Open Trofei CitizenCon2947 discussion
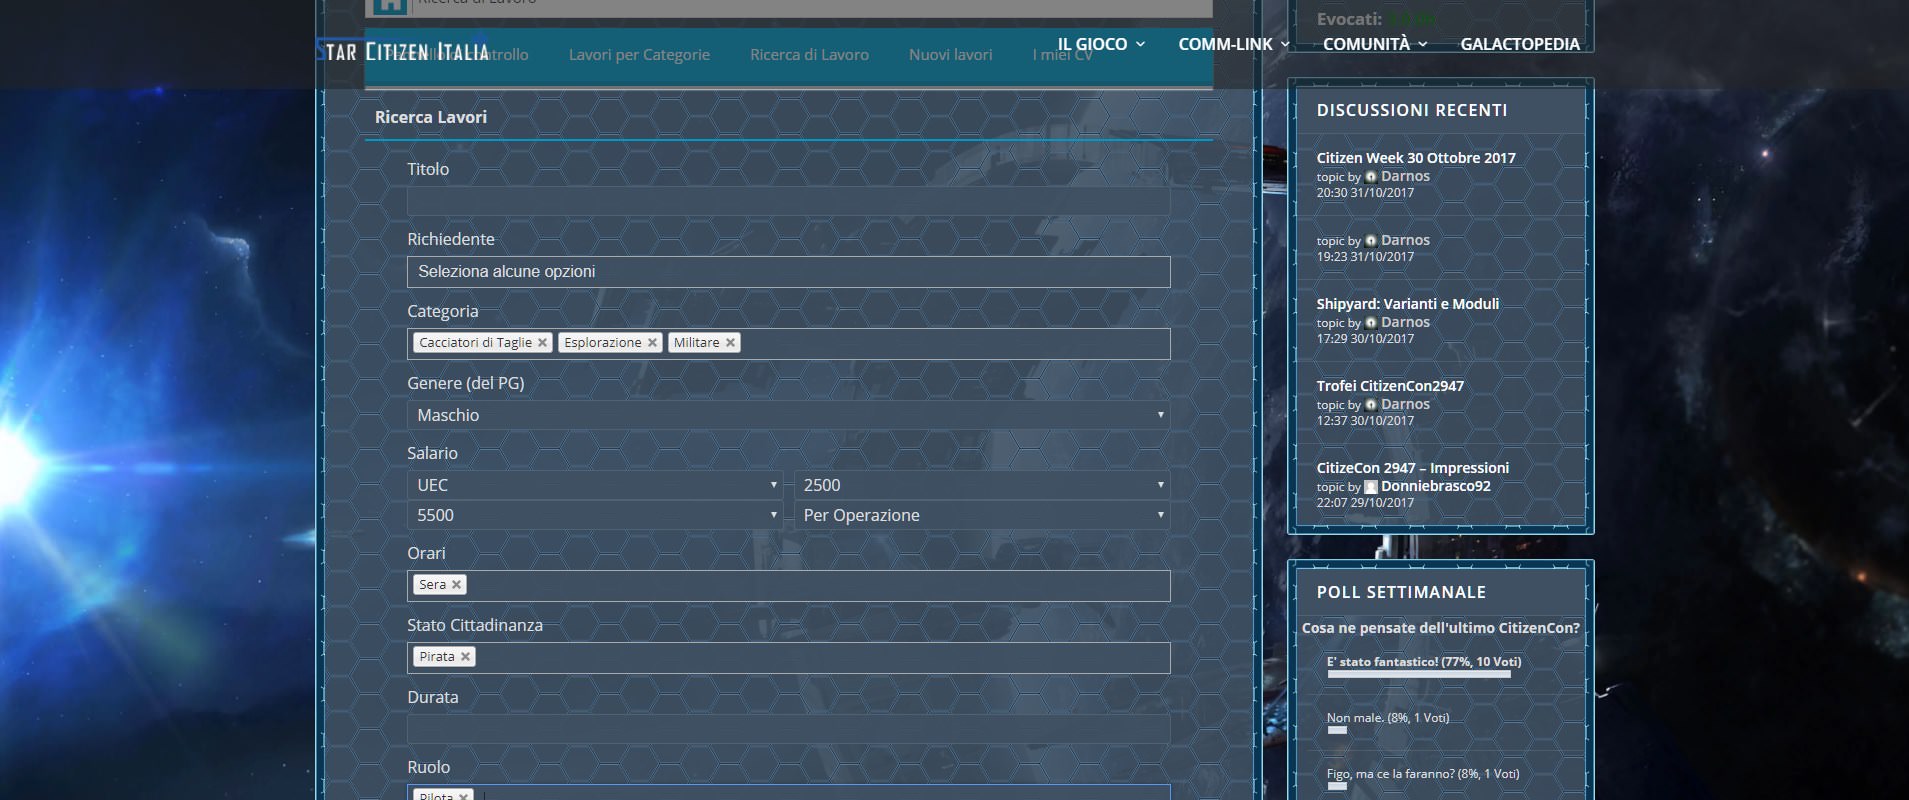This screenshot has width=1909, height=800. [1389, 386]
